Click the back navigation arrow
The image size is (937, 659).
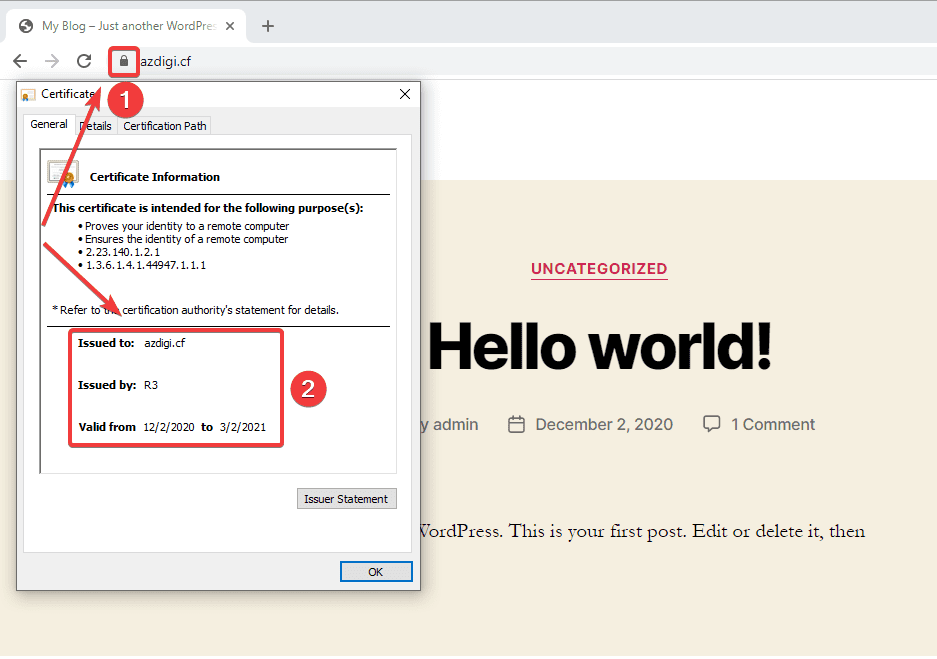coord(20,61)
